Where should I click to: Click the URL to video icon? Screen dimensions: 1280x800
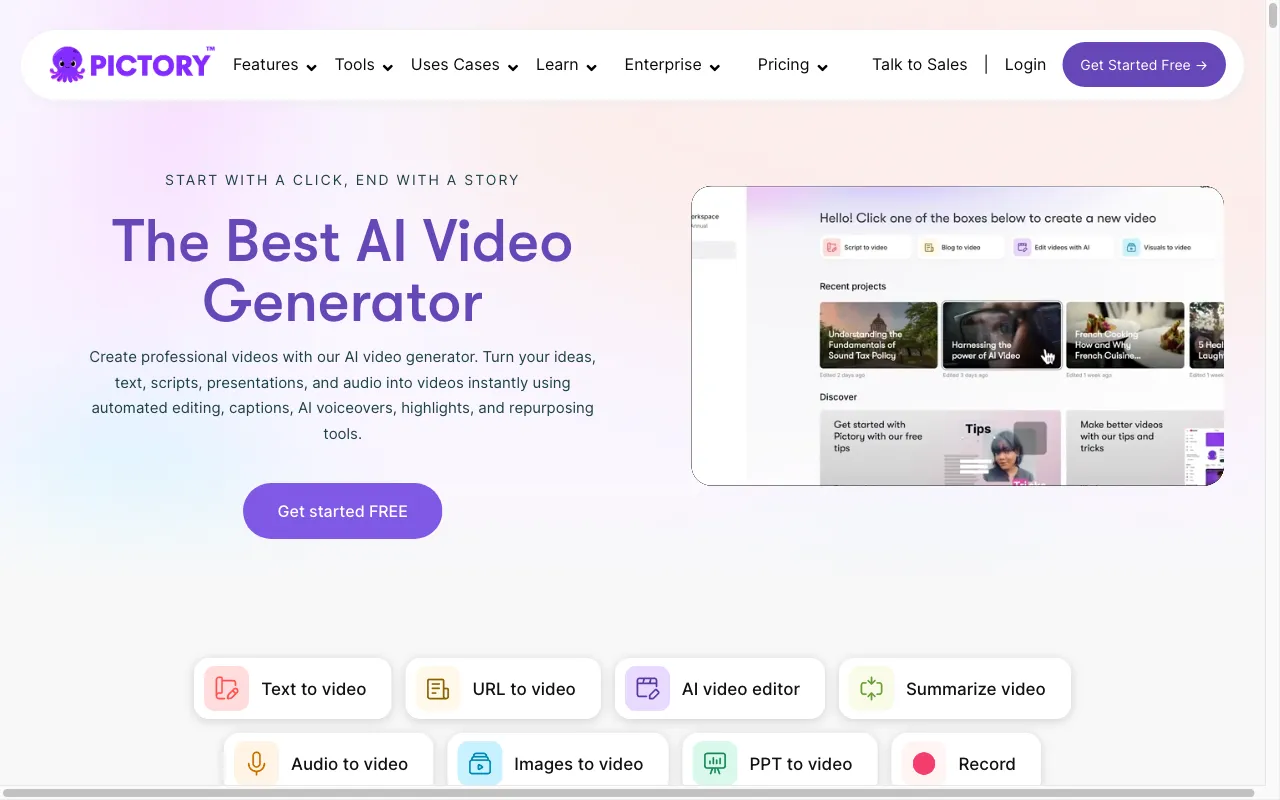437,689
